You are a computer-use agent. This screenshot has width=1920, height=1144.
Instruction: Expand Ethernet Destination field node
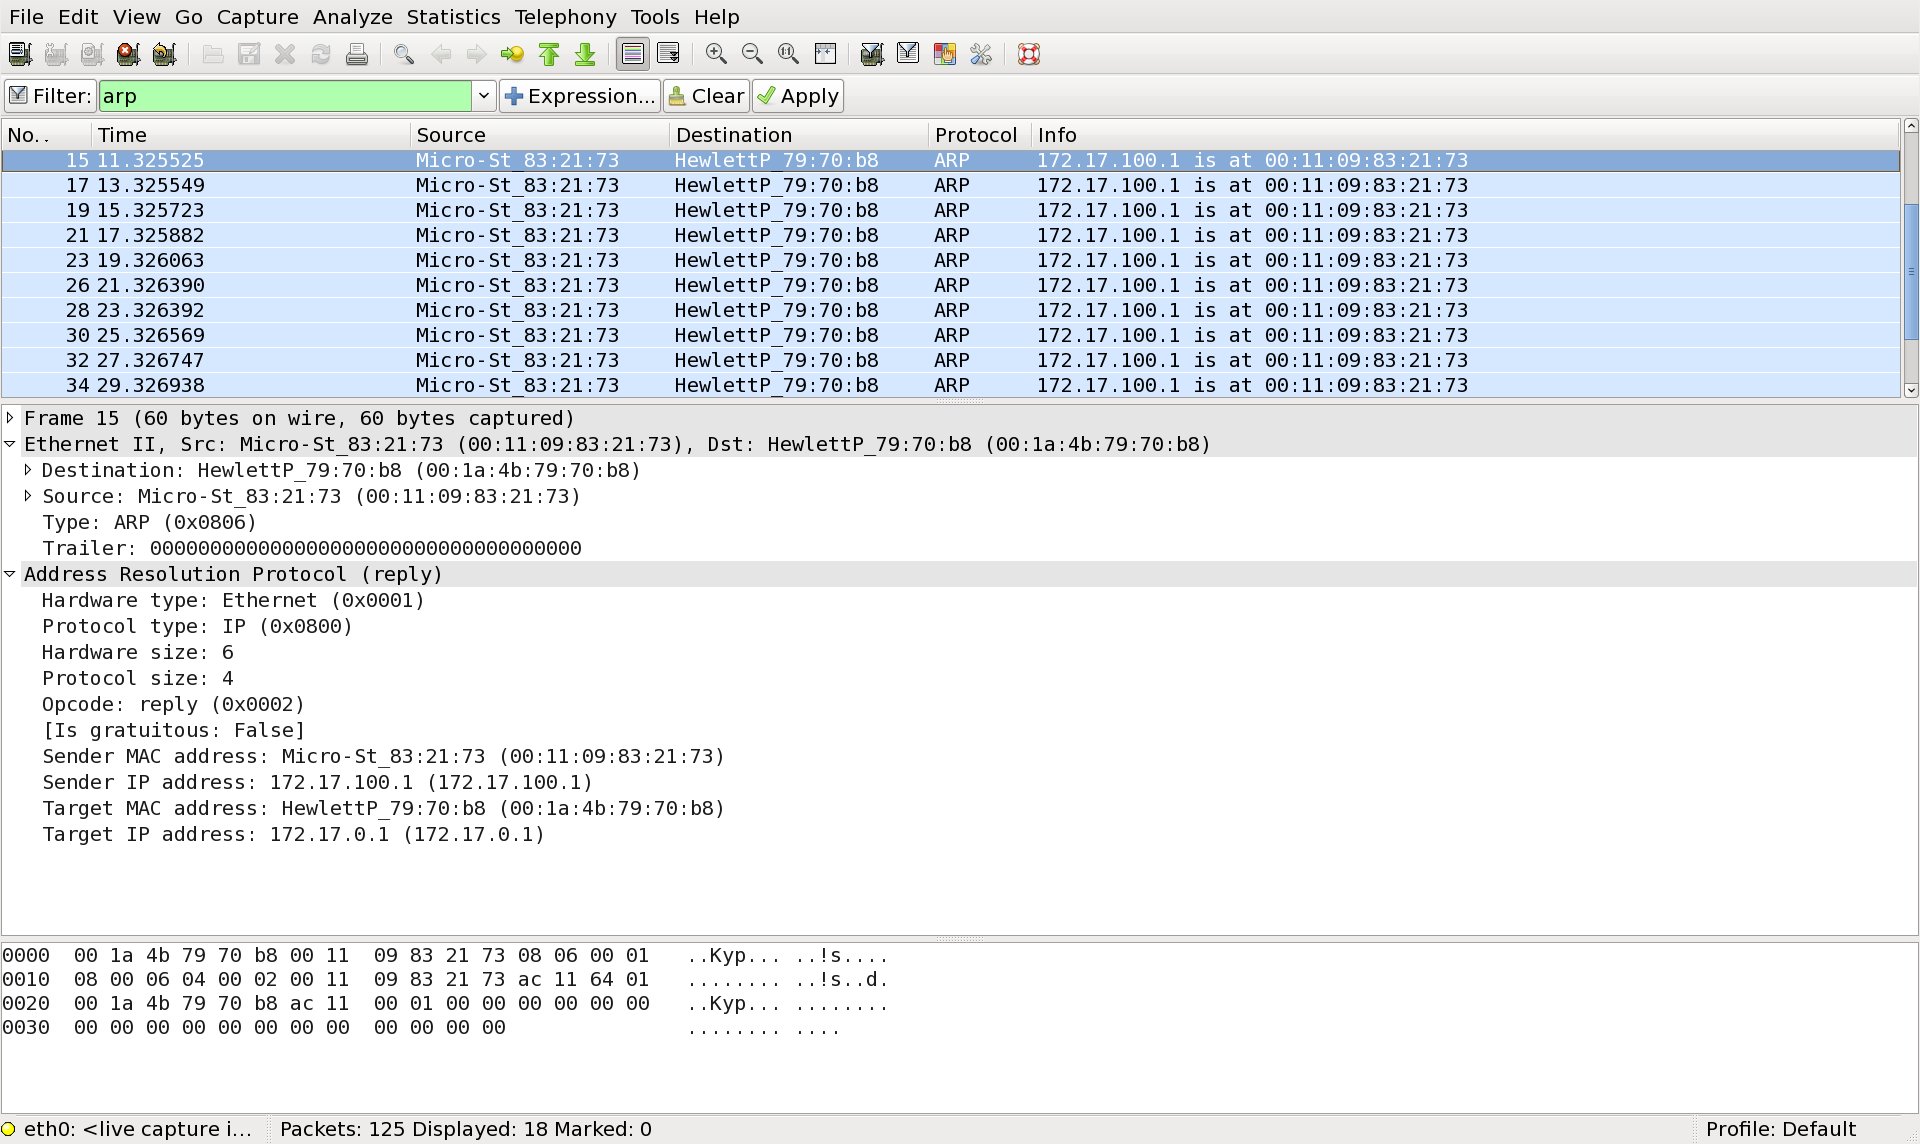(x=28, y=470)
